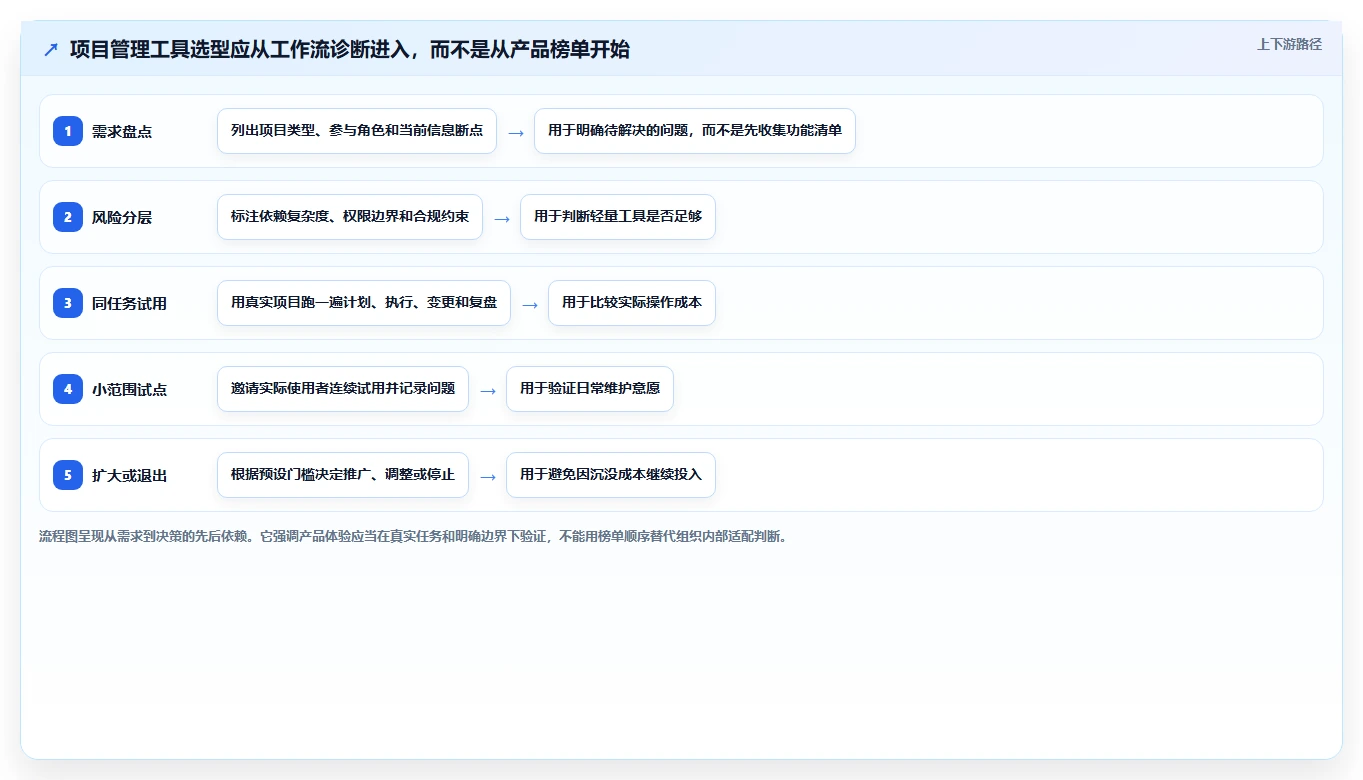Click the box 列出项目类型、参与角色和当前信息断点
This screenshot has height=780, width=1363.
coord(357,131)
